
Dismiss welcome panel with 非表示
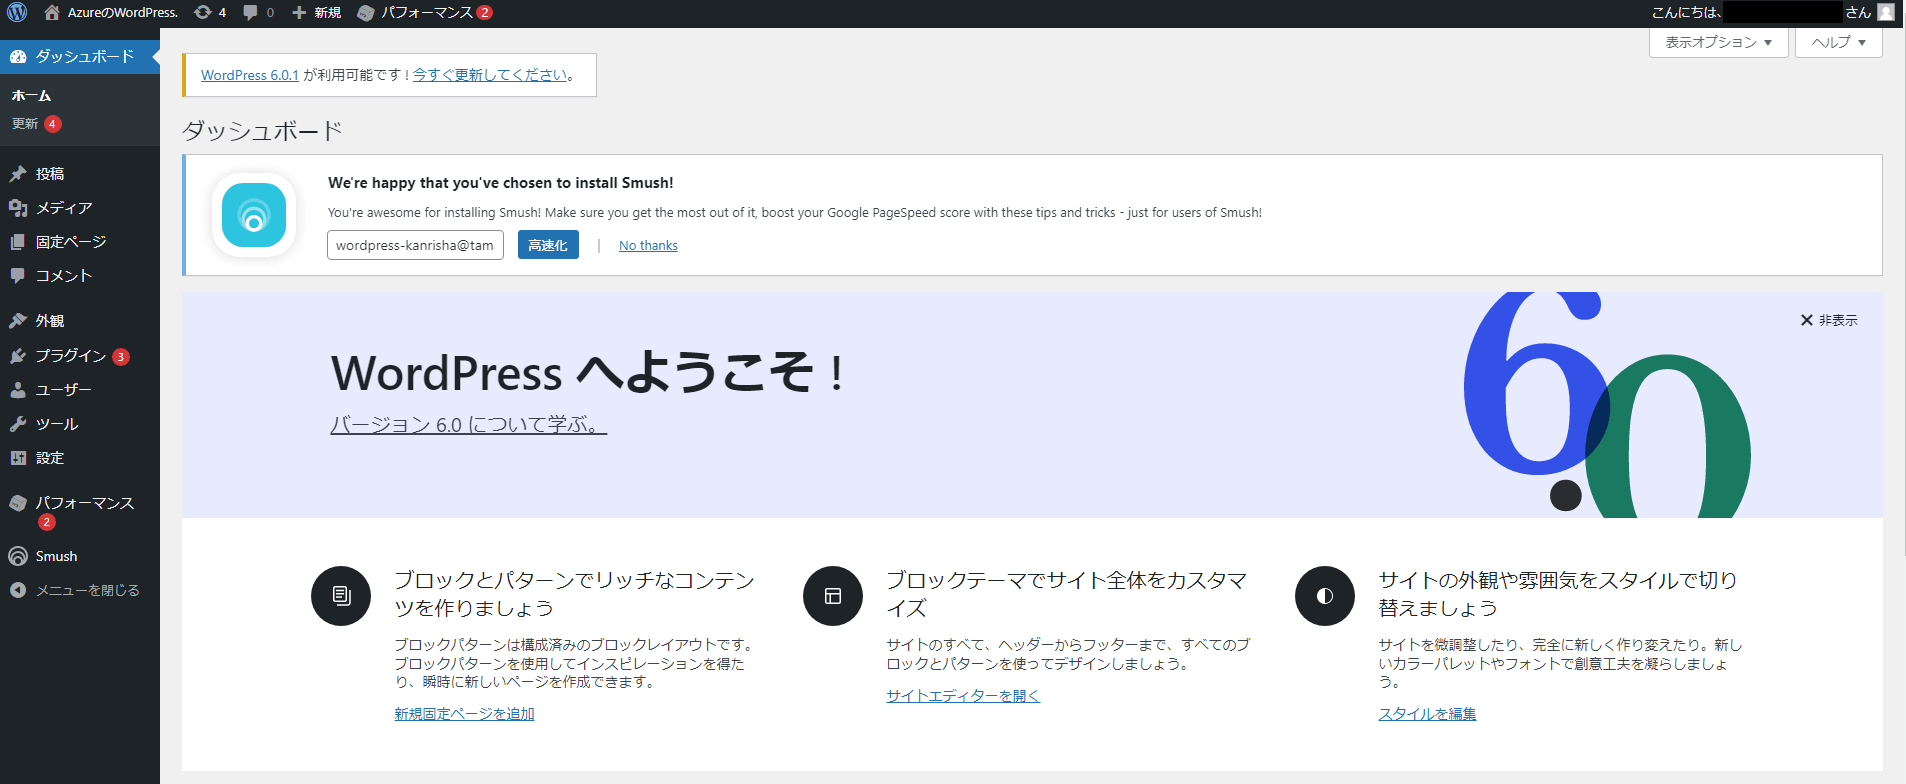[1829, 320]
